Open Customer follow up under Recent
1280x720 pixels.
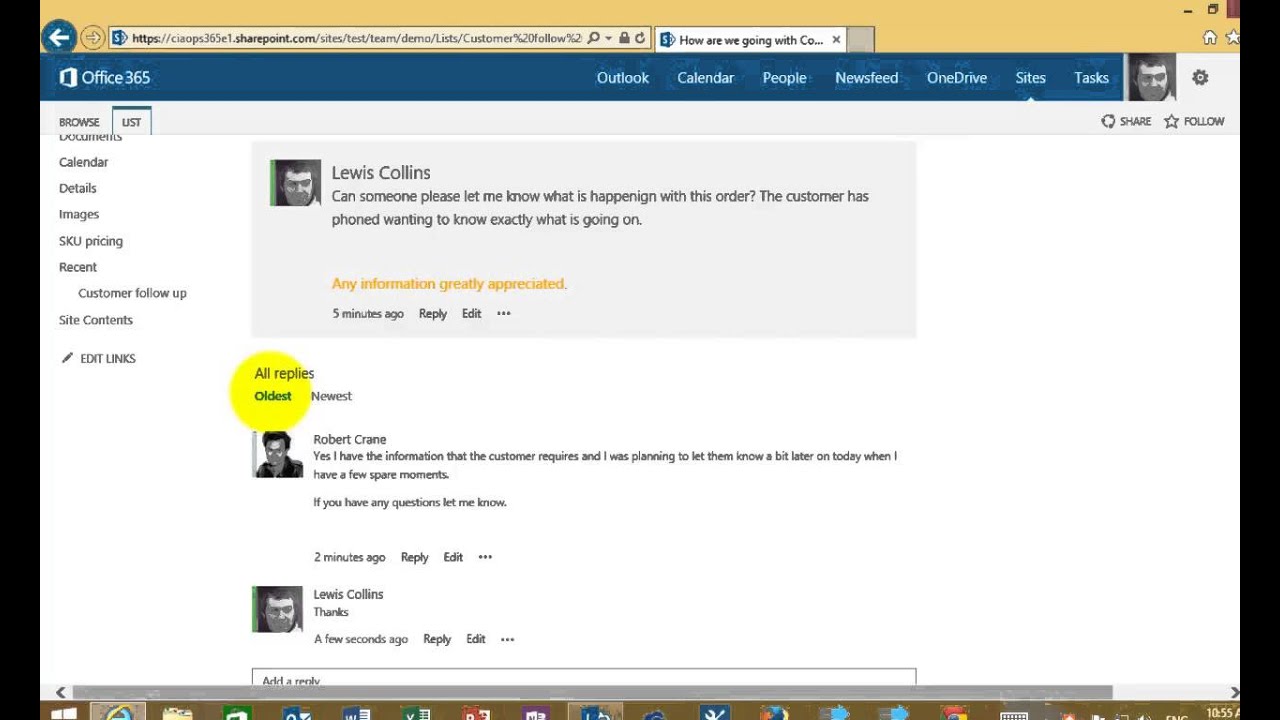(x=132, y=293)
